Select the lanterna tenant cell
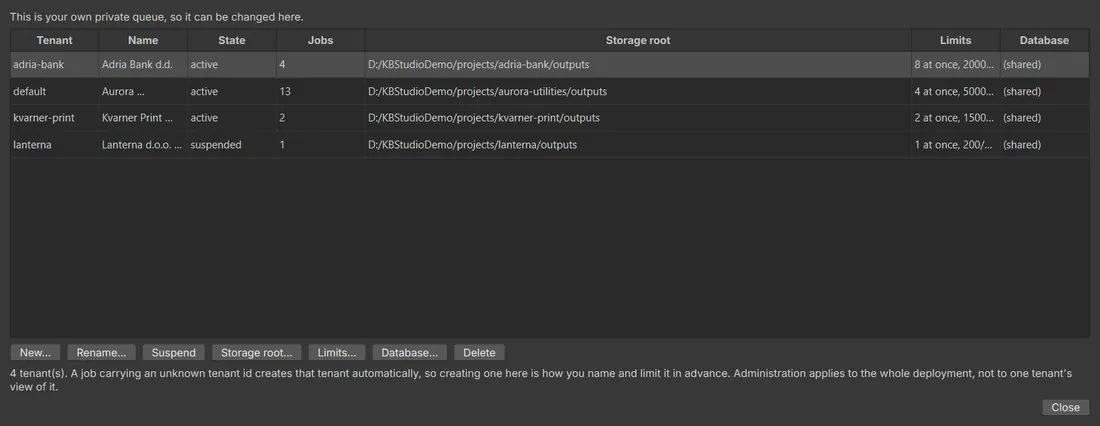 (55, 145)
